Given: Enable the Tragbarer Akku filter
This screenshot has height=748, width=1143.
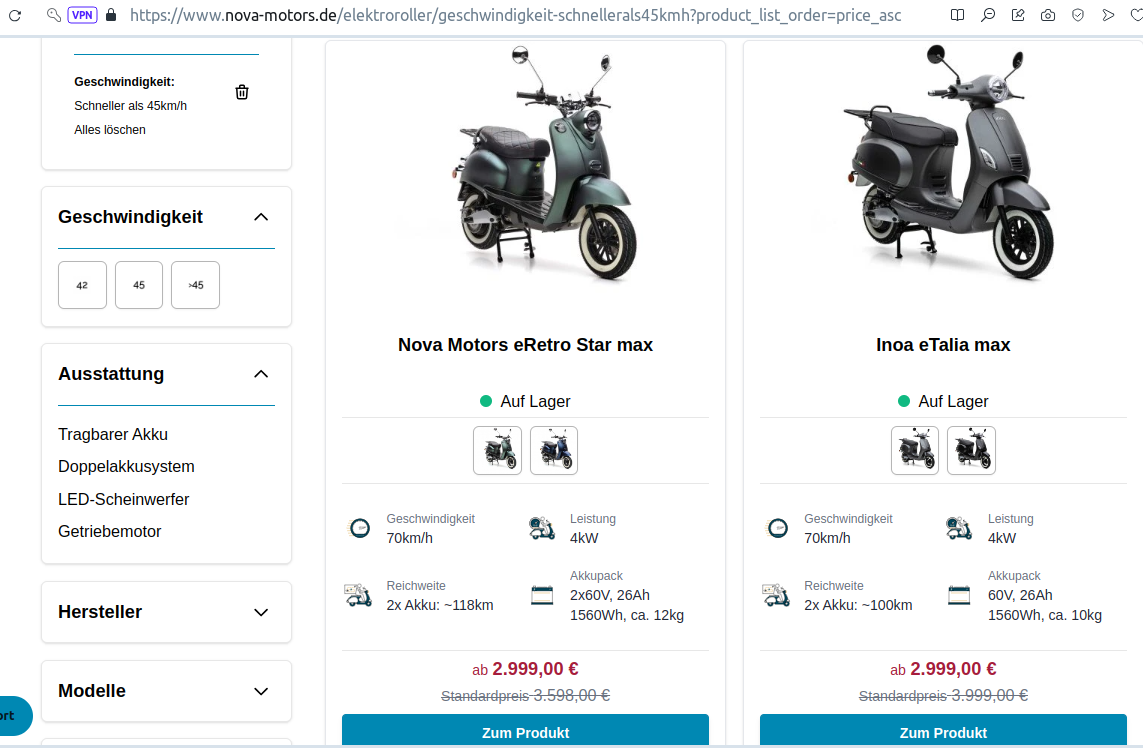Looking at the screenshot, I should click(113, 434).
